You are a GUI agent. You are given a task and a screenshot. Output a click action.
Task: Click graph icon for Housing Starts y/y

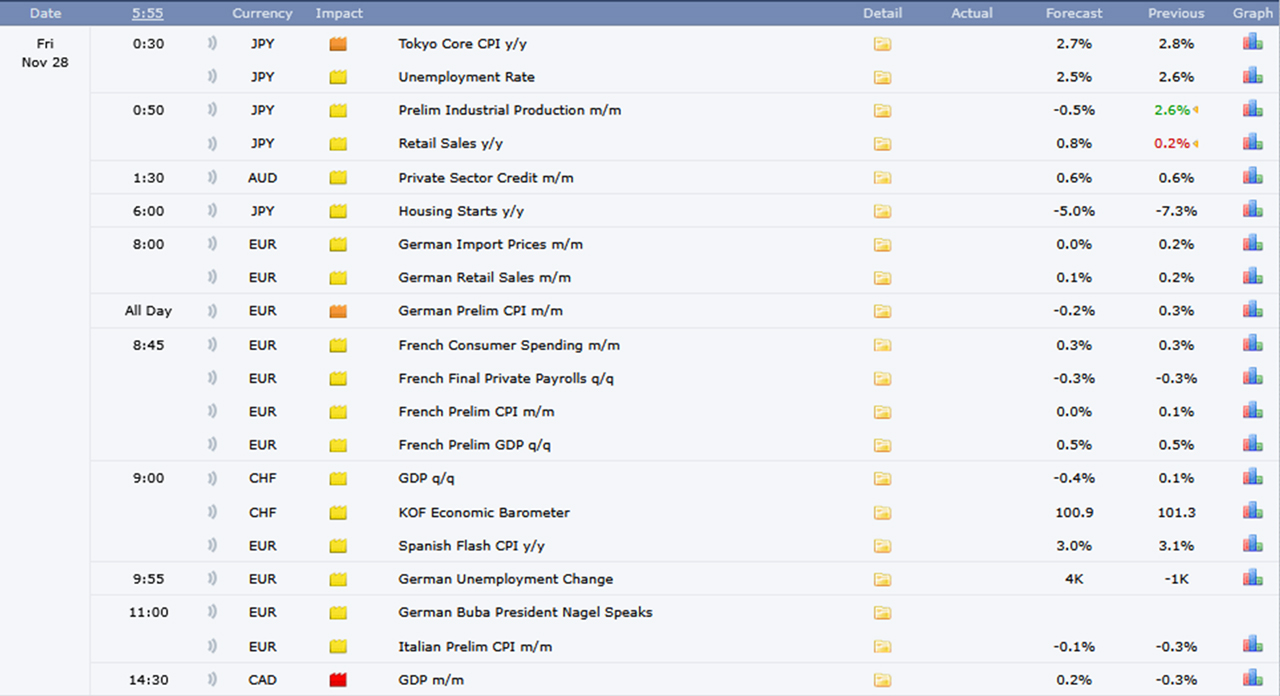point(1252,210)
